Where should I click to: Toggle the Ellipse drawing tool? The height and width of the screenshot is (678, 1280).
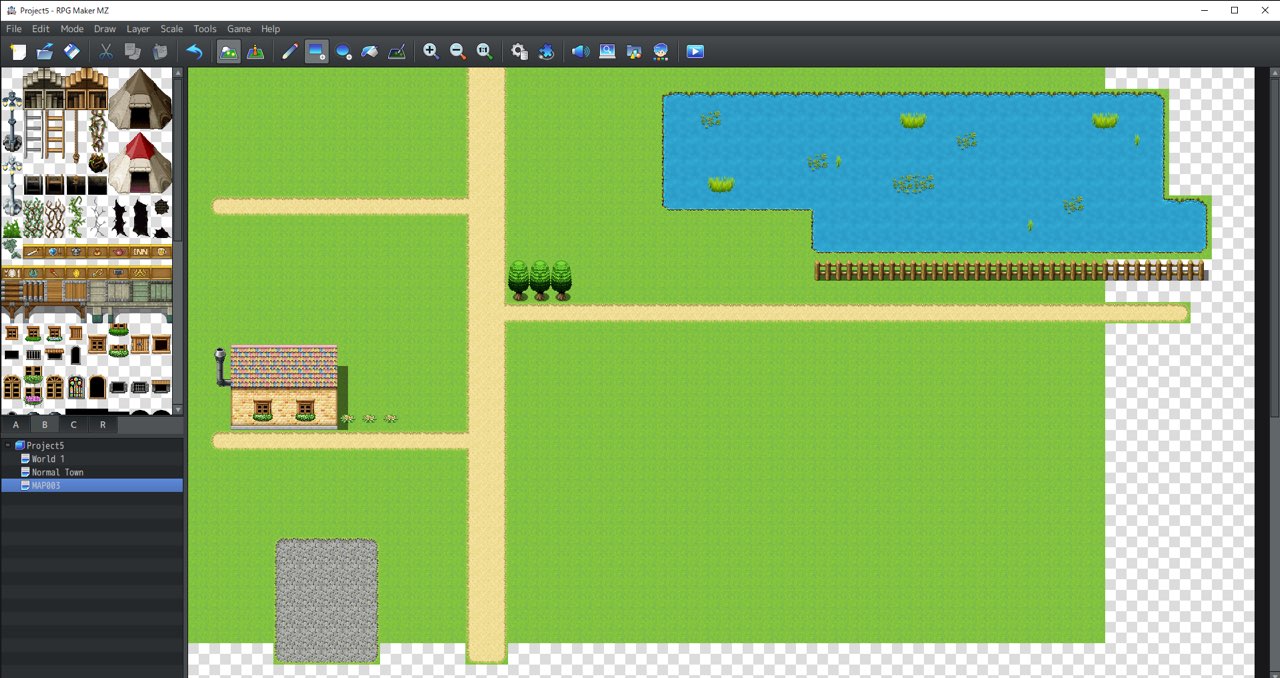click(344, 51)
